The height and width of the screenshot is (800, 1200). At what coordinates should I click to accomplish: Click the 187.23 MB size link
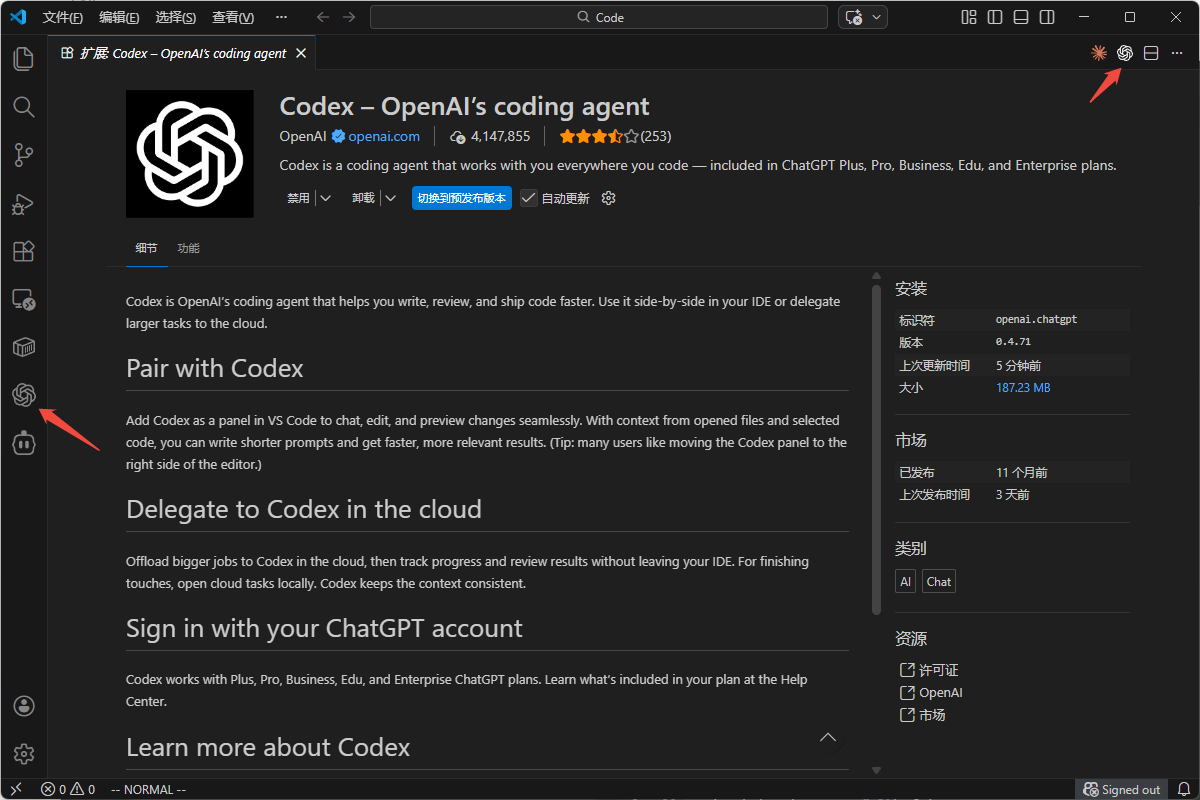point(1023,387)
